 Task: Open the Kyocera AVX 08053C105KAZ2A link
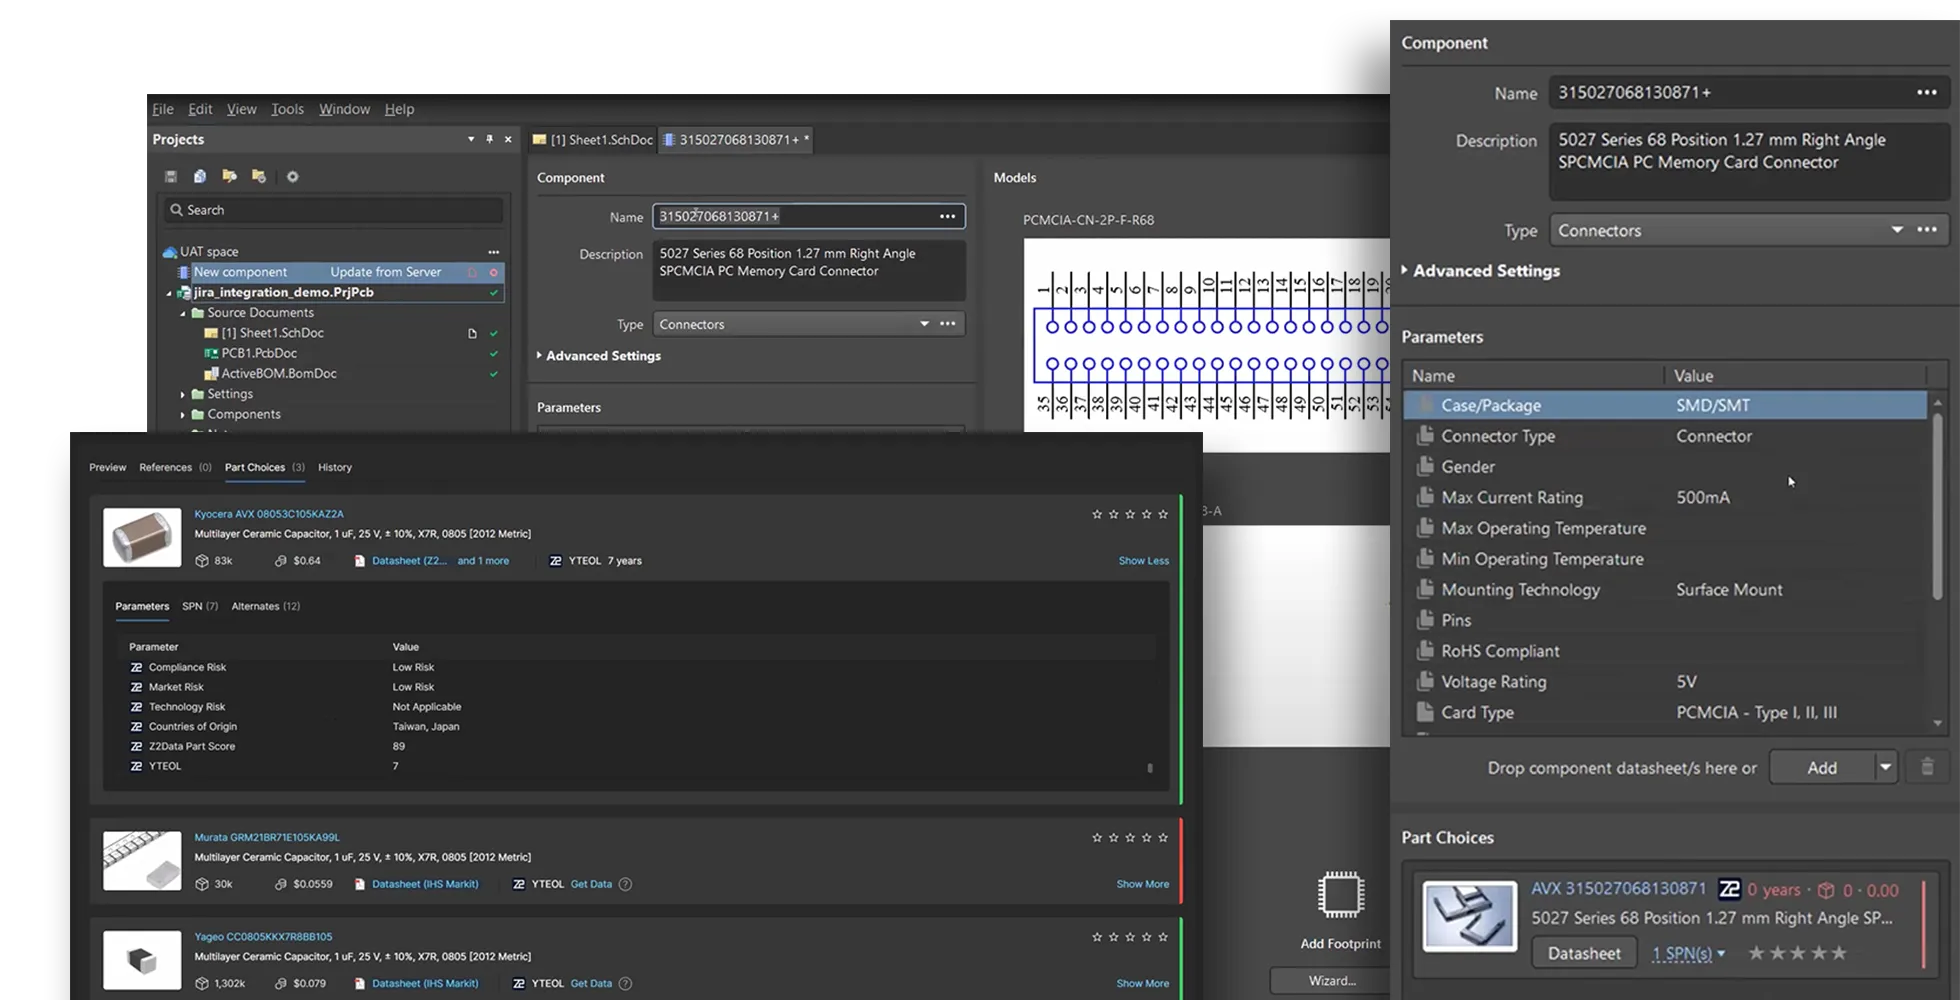269,514
